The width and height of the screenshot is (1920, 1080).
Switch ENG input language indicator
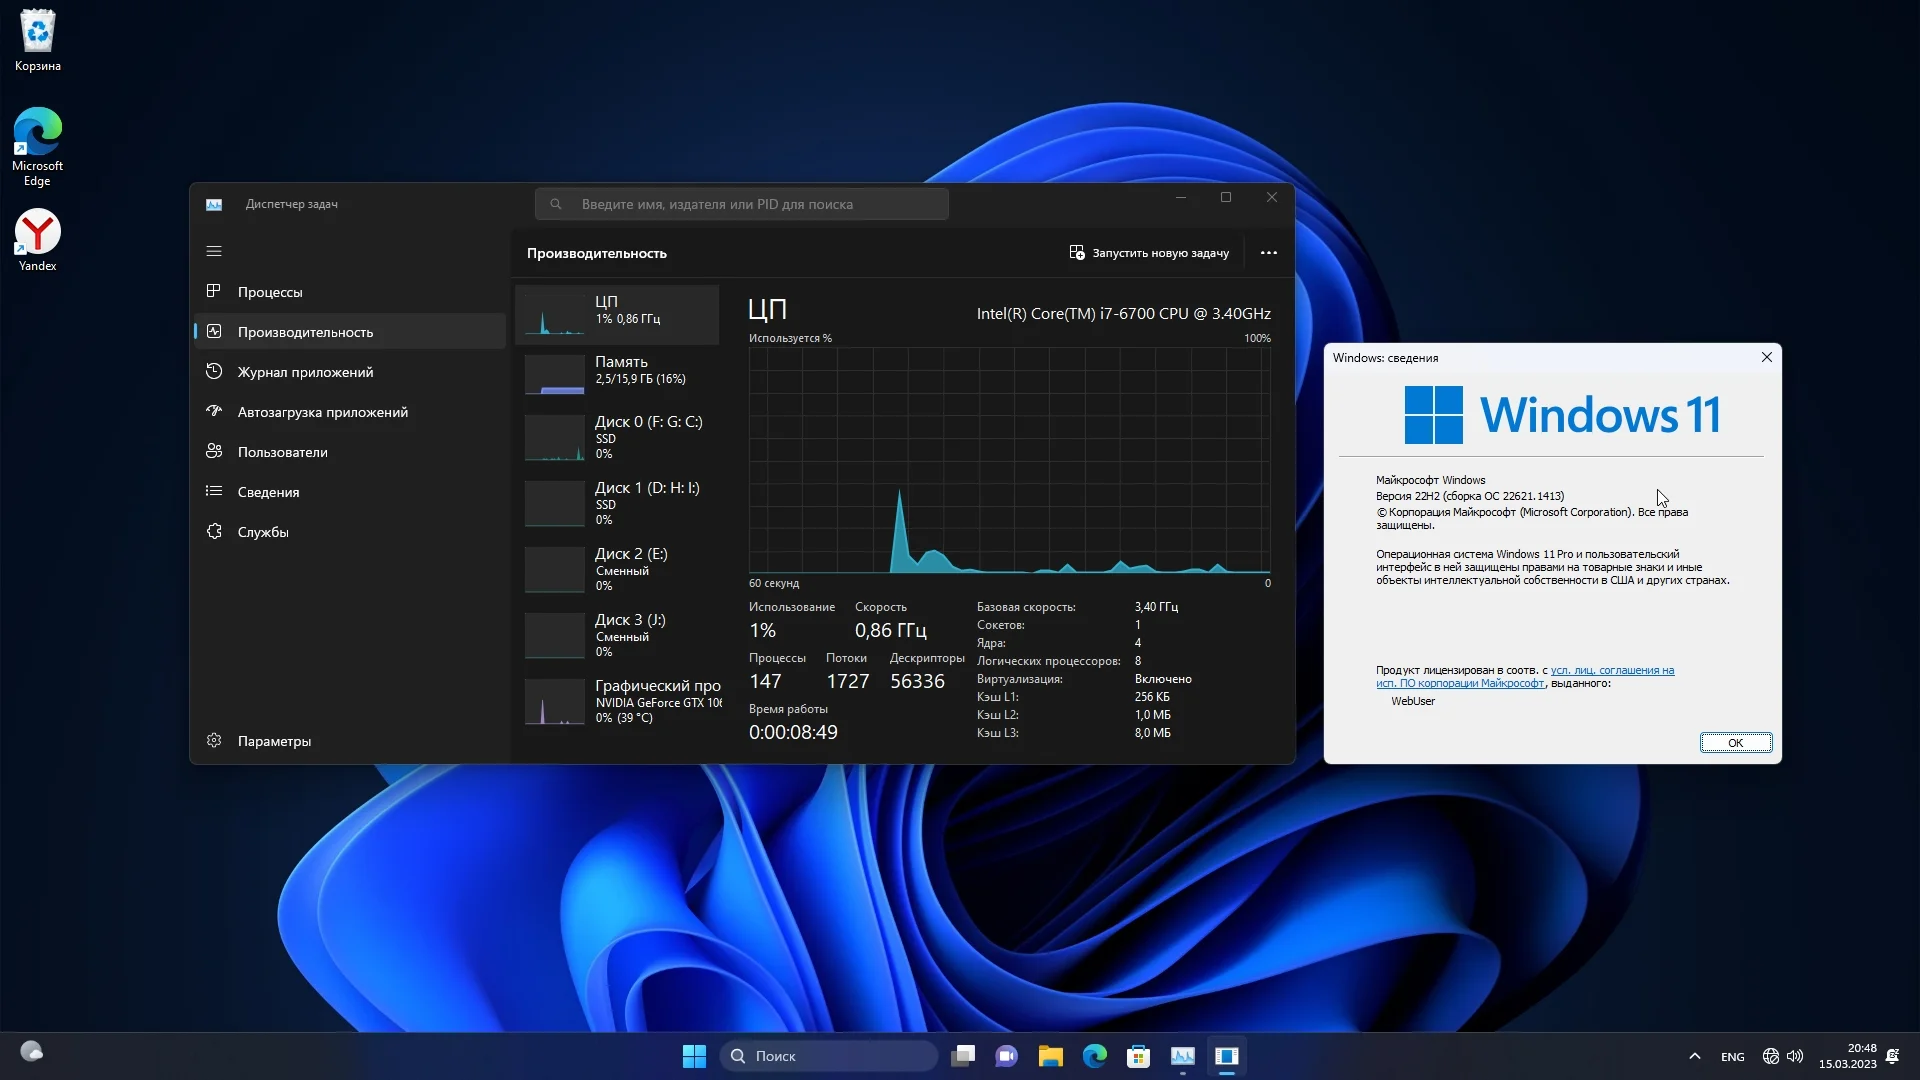(x=1732, y=1057)
